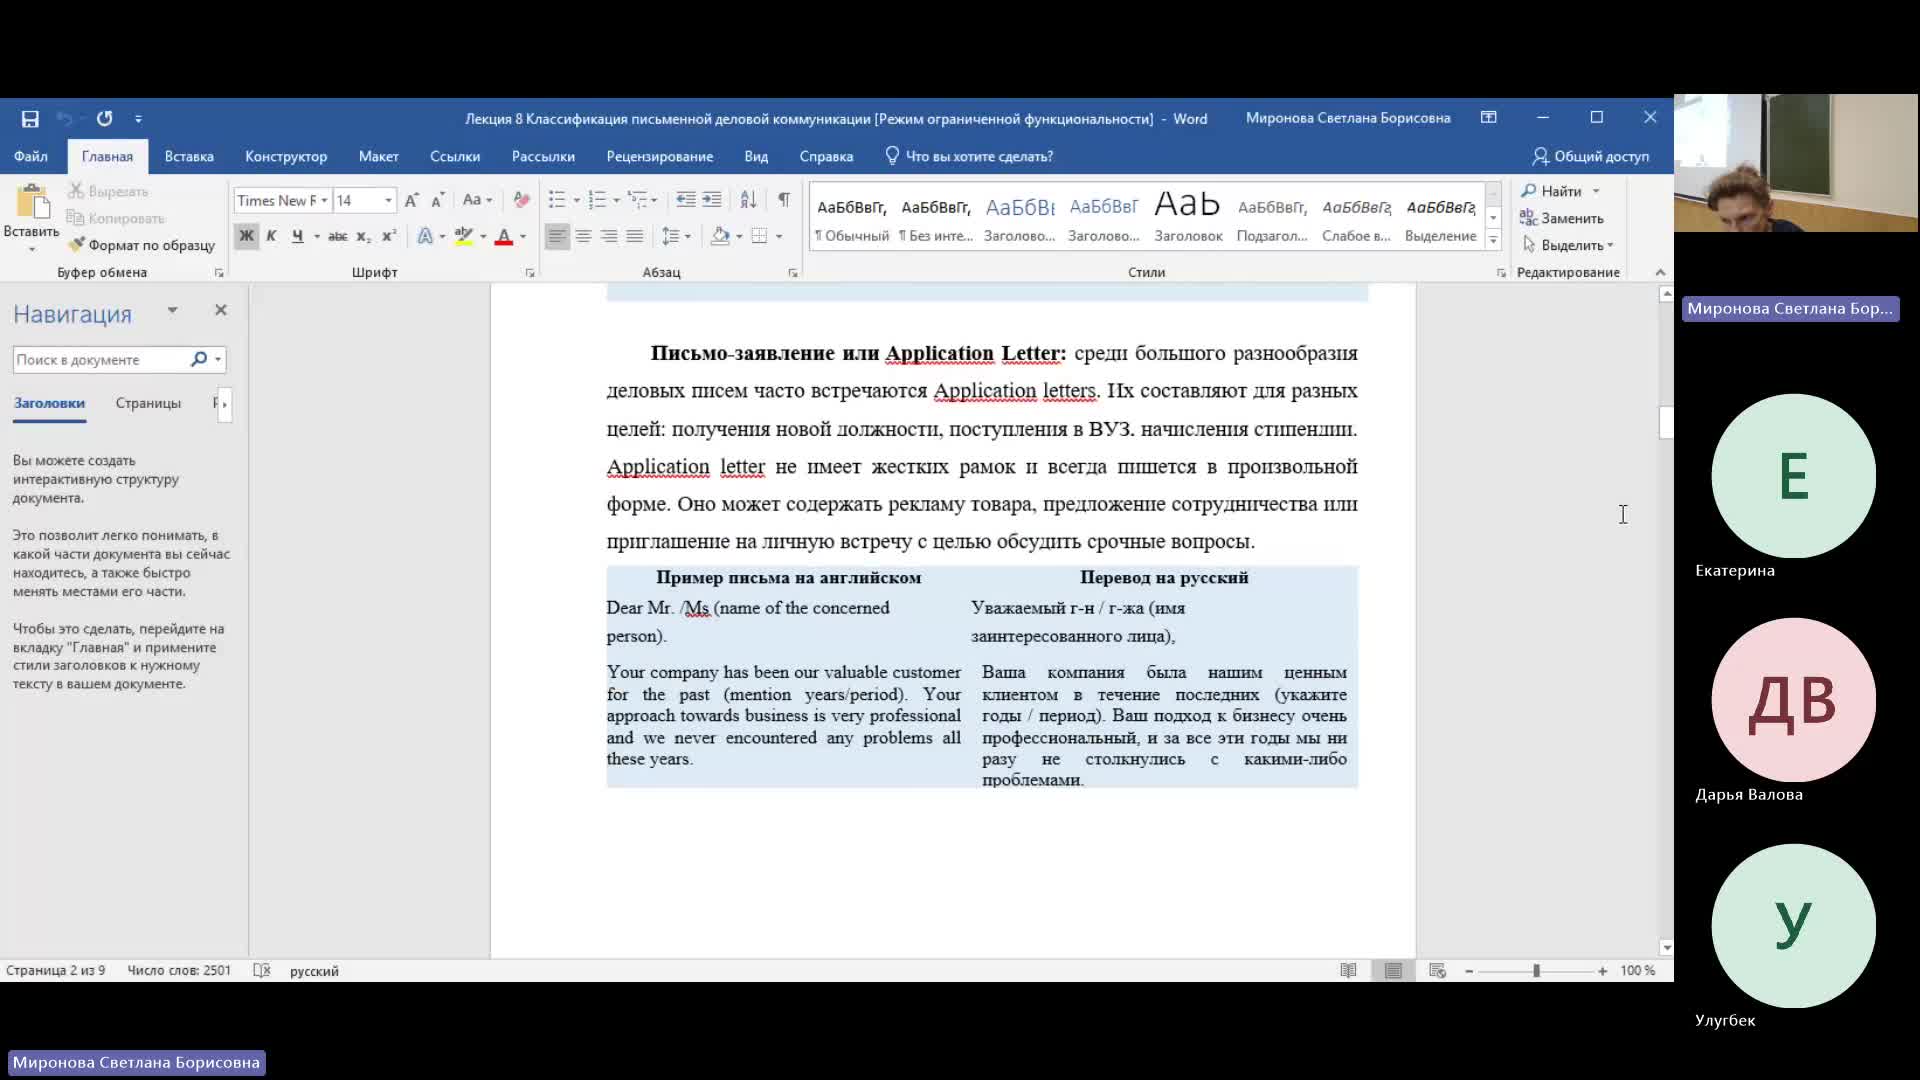The height and width of the screenshot is (1080, 1920).
Task: Align the paragraph to the right
Action: [x=609, y=236]
